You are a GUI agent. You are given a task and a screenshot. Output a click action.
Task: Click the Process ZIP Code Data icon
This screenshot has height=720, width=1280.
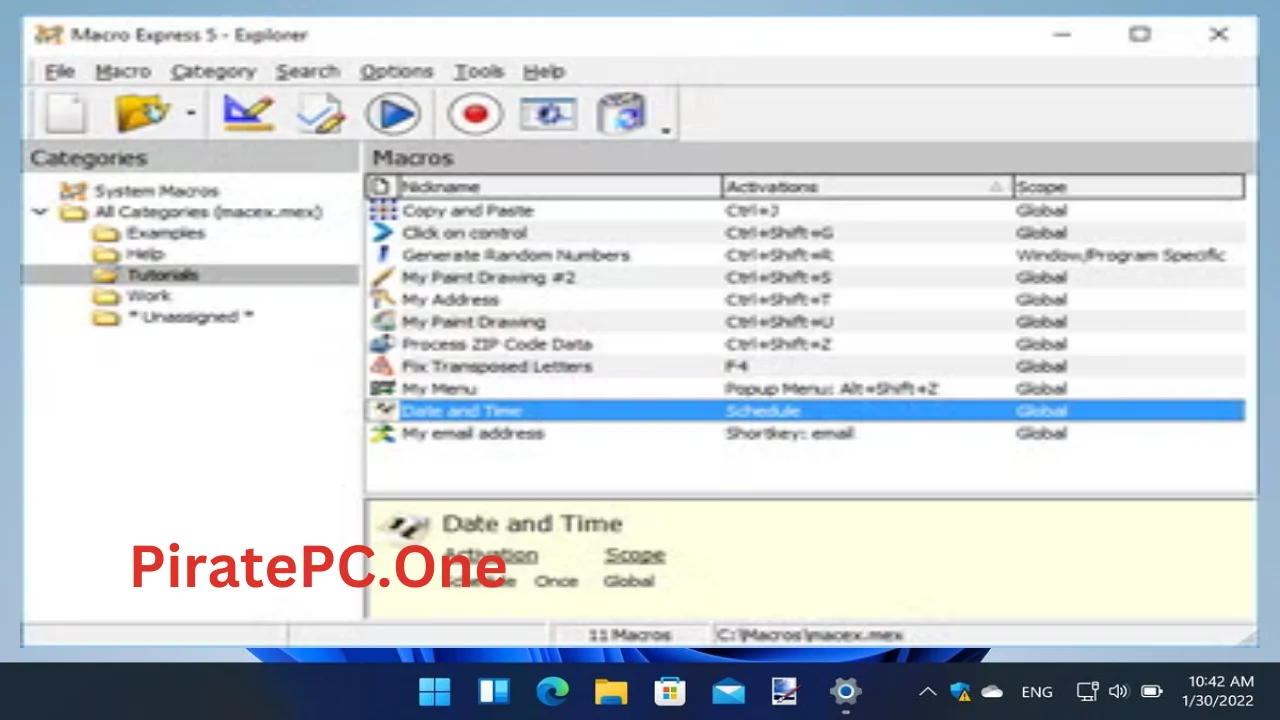(382, 344)
